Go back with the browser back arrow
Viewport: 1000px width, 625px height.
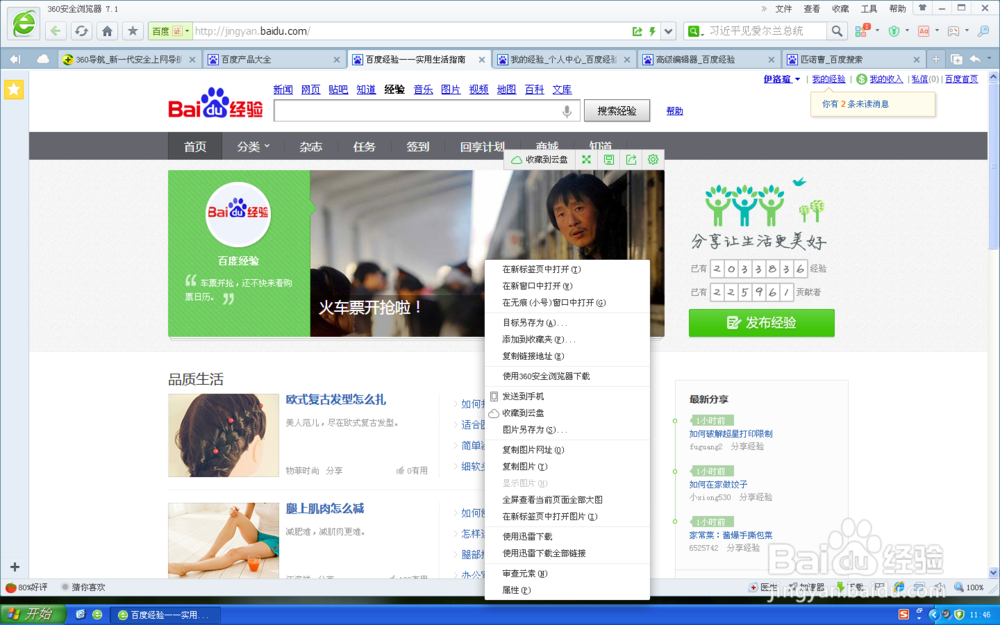pyautogui.click(x=56, y=31)
